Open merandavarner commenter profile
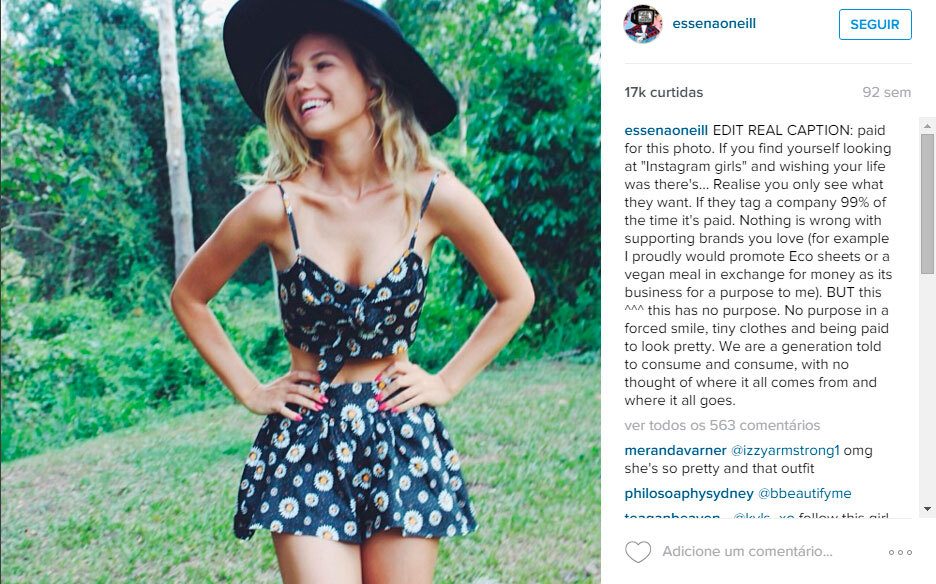 click(x=675, y=450)
